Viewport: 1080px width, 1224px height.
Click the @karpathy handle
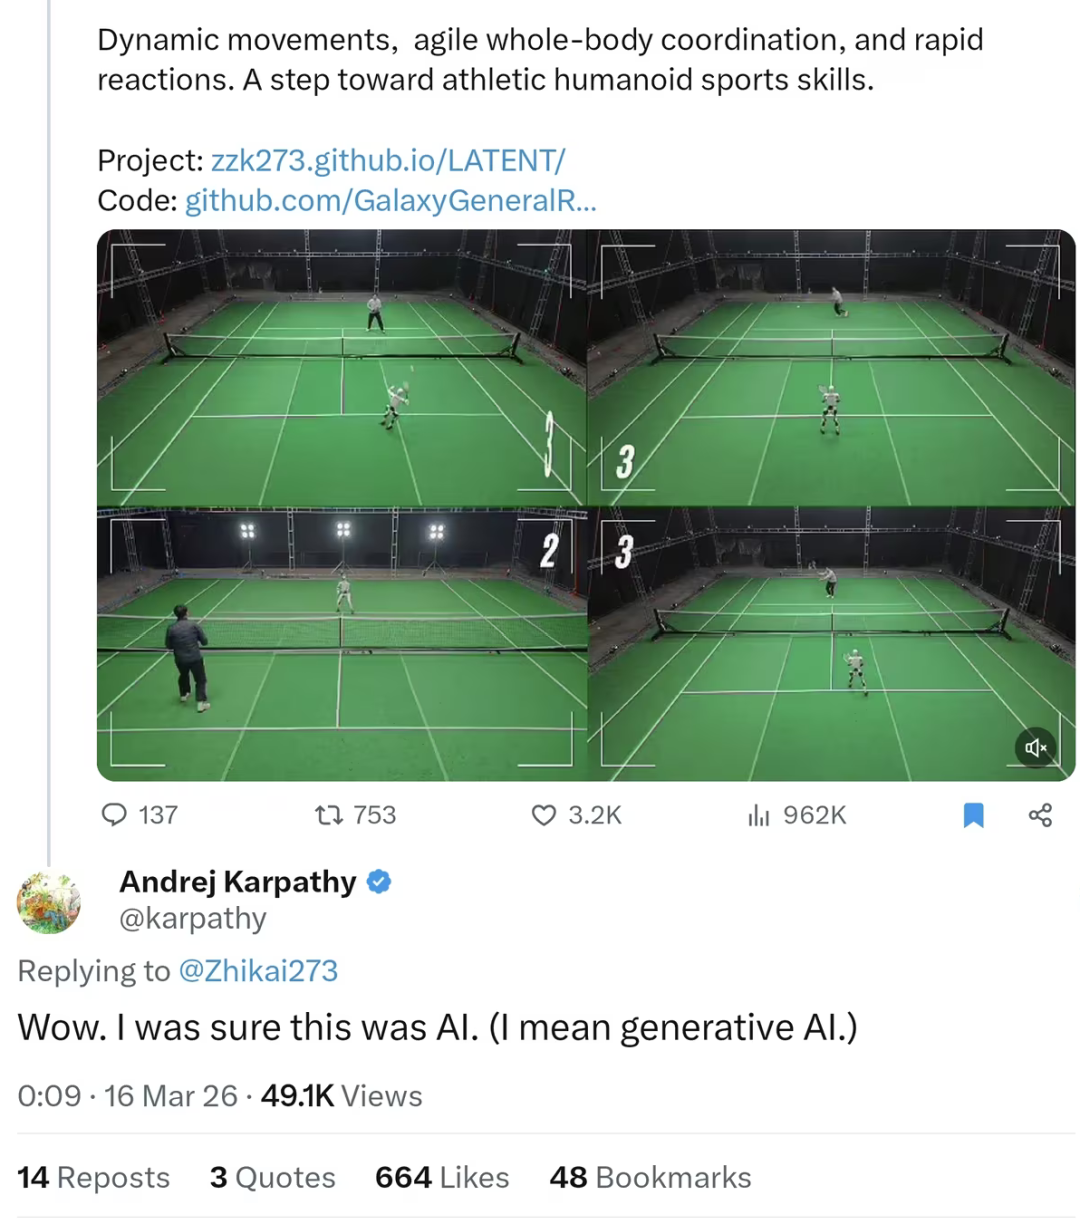(193, 918)
